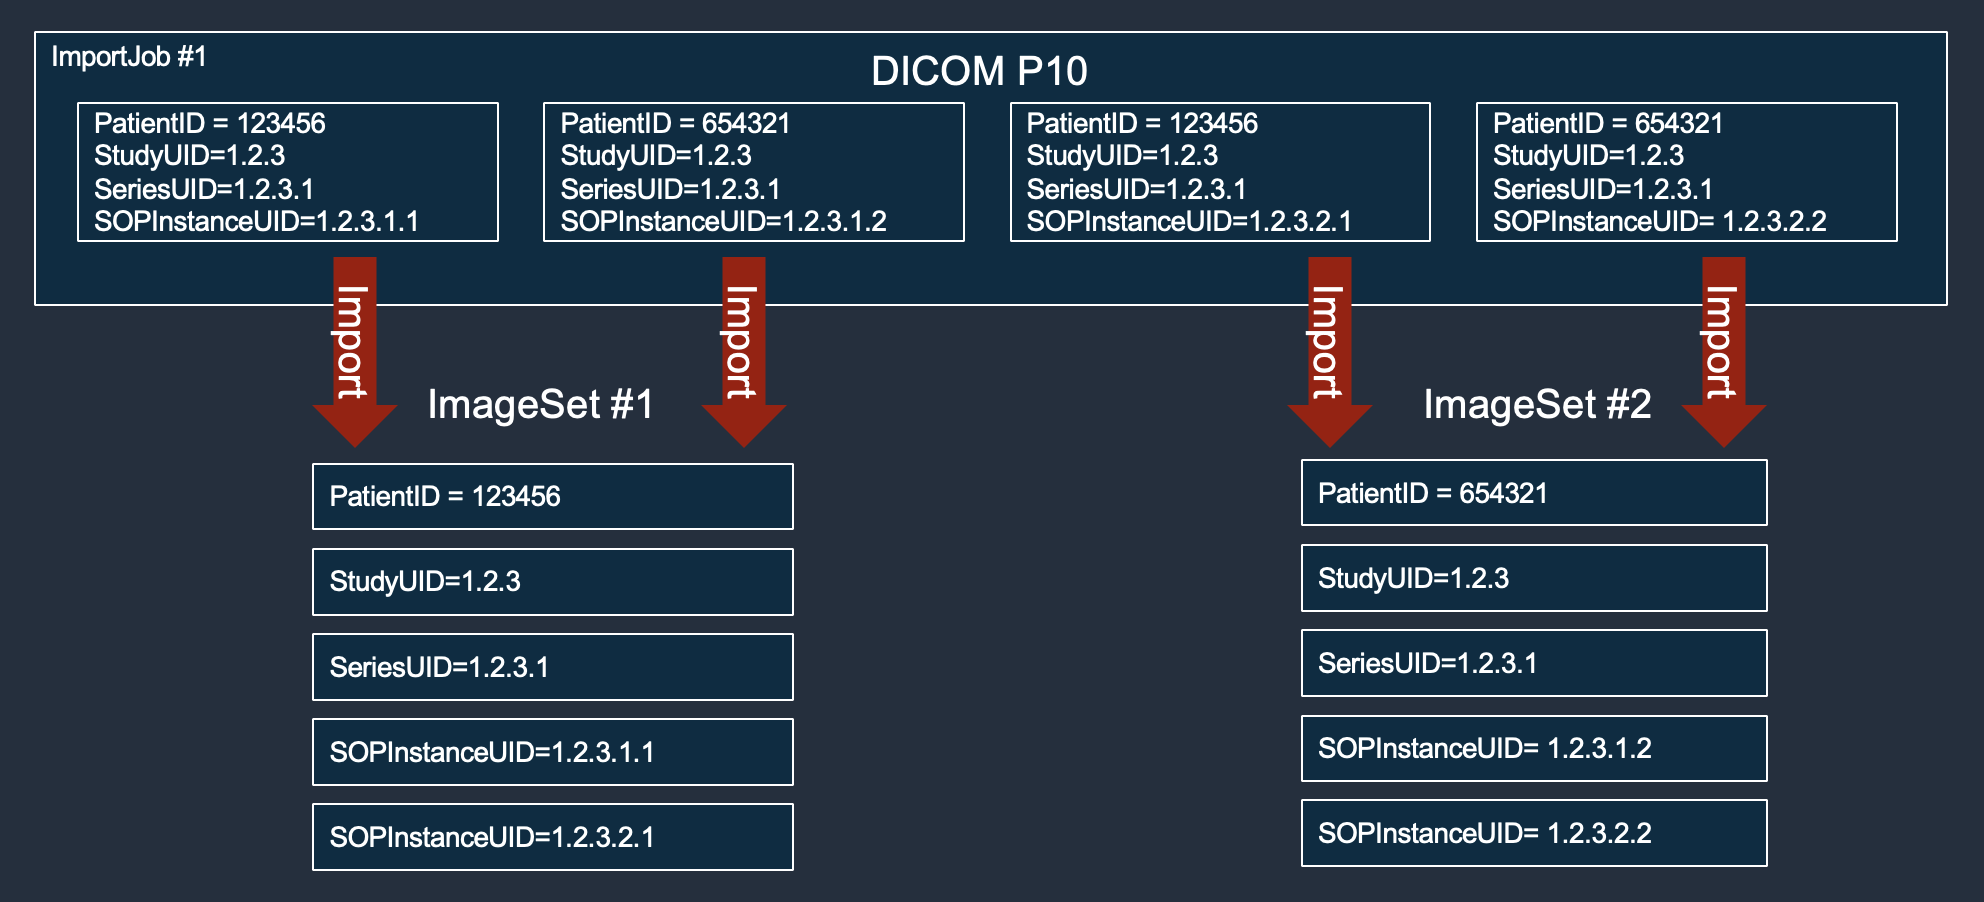Select SeriesUID=1.2.3.1 row under ImageSet #1
The width and height of the screenshot is (1984, 902).
[552, 667]
